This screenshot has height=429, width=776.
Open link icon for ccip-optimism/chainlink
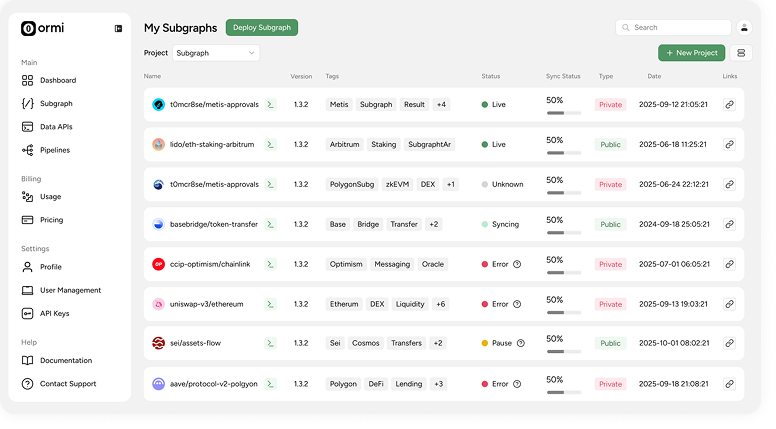click(x=729, y=264)
